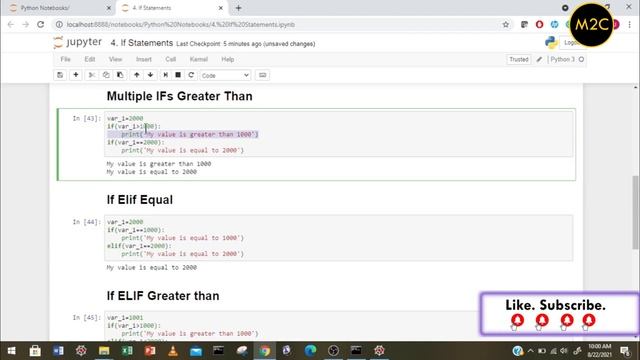640x360 pixels.
Task: Click the red Opera extension icon
Action: coord(539,24)
